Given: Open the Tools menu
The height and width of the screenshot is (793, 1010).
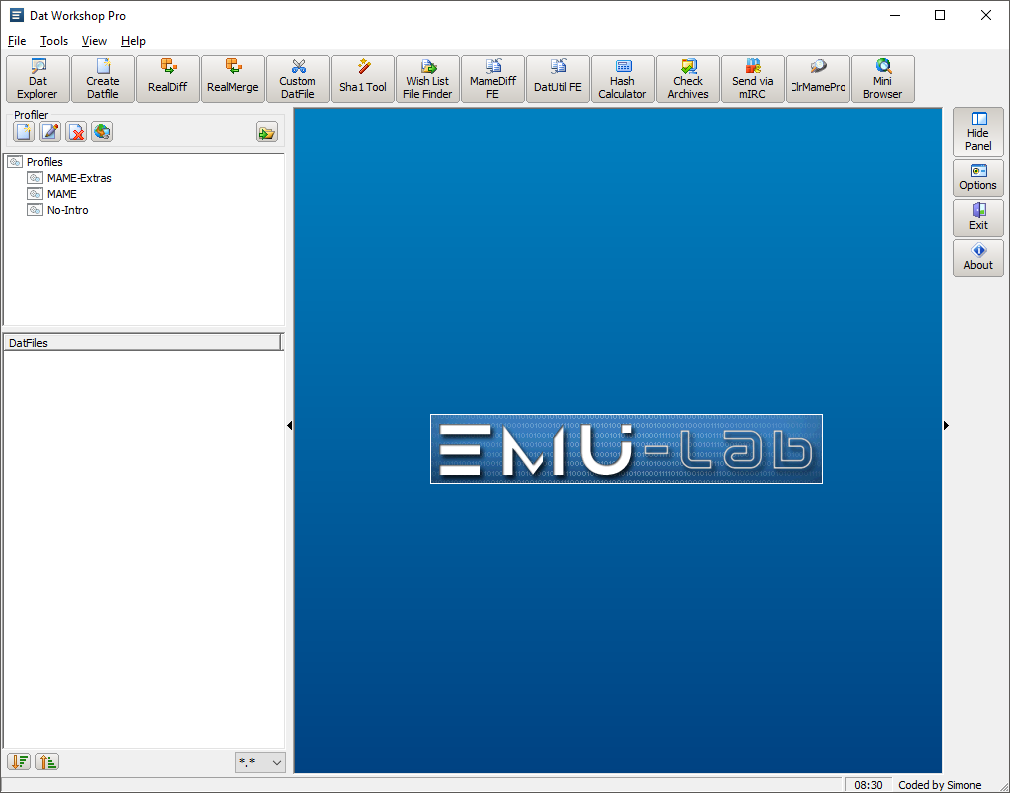Looking at the screenshot, I should coord(53,41).
